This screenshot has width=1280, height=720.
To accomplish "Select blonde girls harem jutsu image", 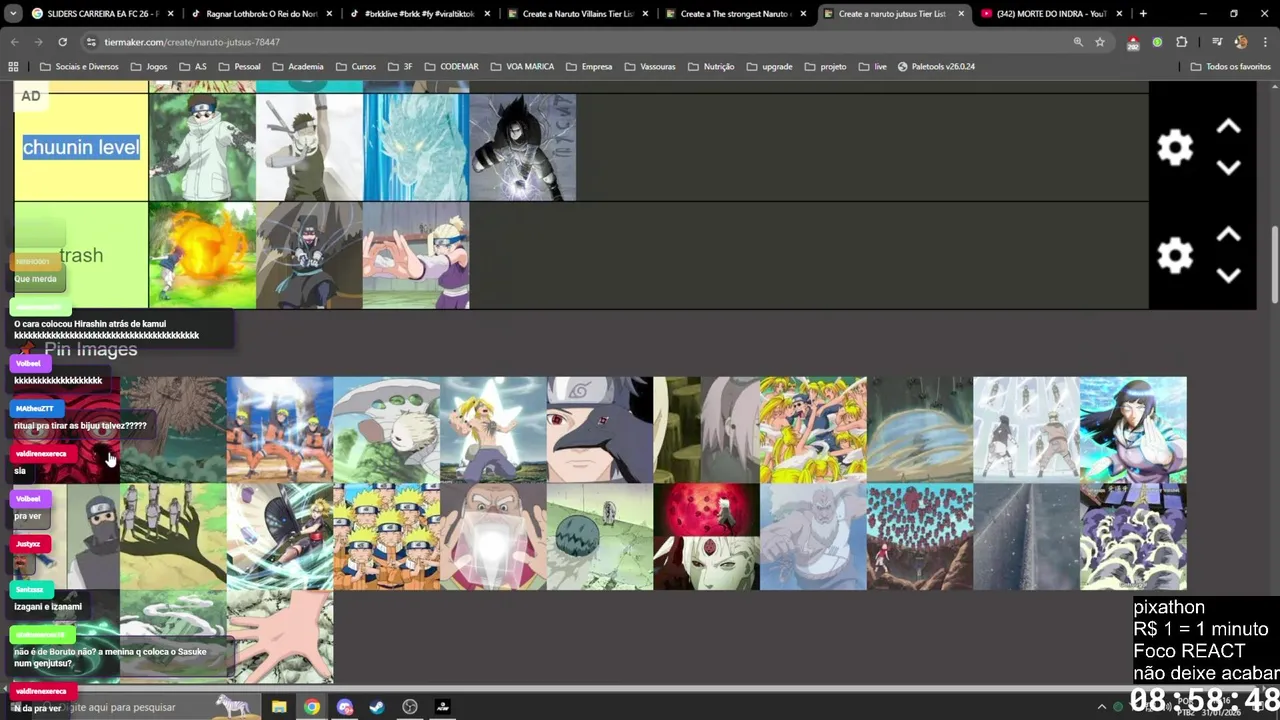I will pyautogui.click(x=813, y=430).
